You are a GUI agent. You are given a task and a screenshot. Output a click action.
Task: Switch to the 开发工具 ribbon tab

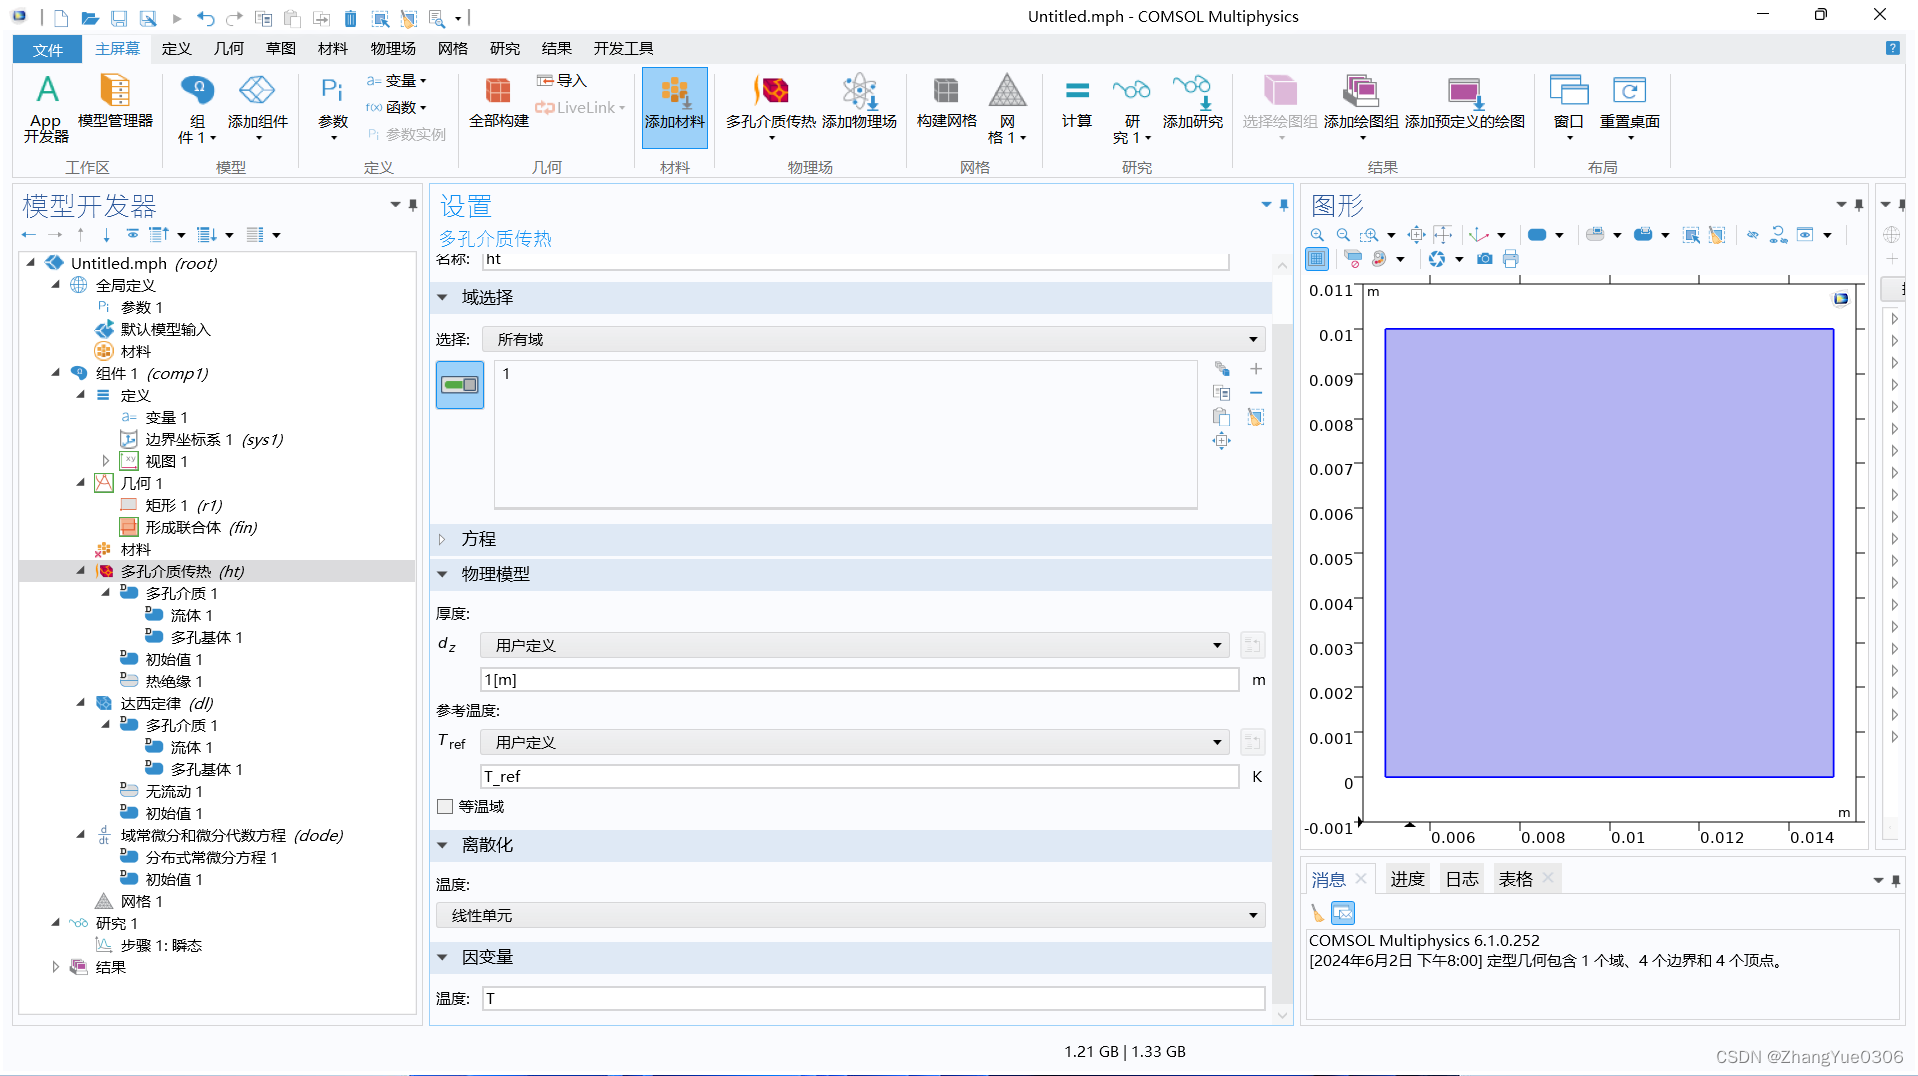click(x=623, y=48)
